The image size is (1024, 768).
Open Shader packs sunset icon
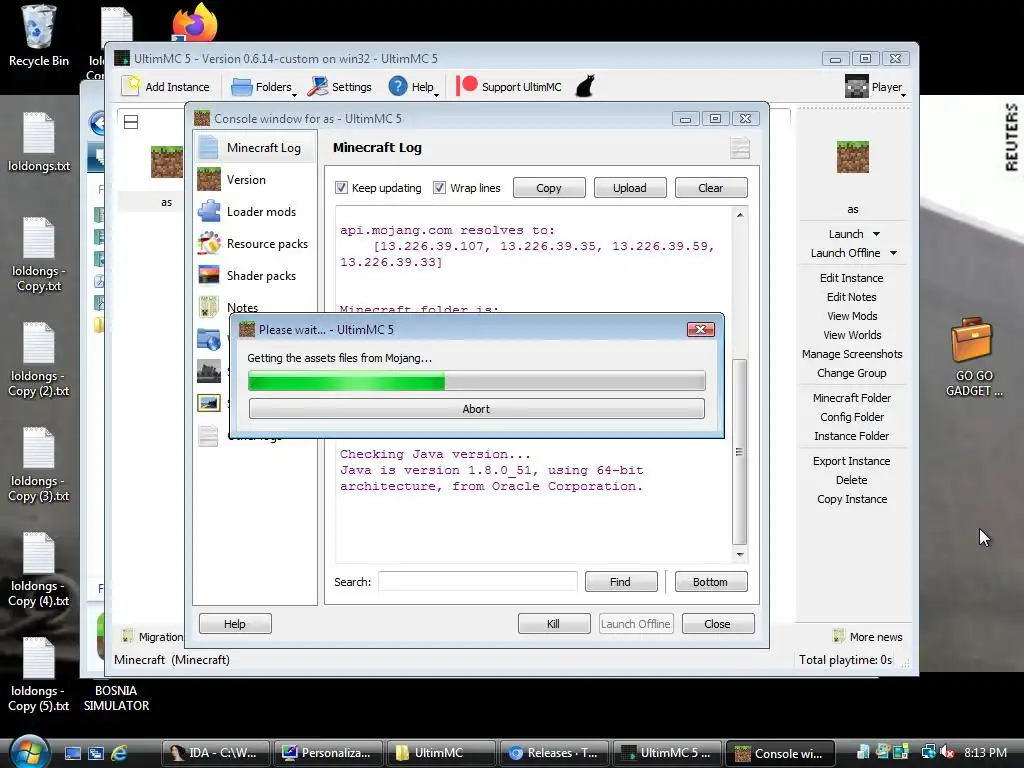209,276
